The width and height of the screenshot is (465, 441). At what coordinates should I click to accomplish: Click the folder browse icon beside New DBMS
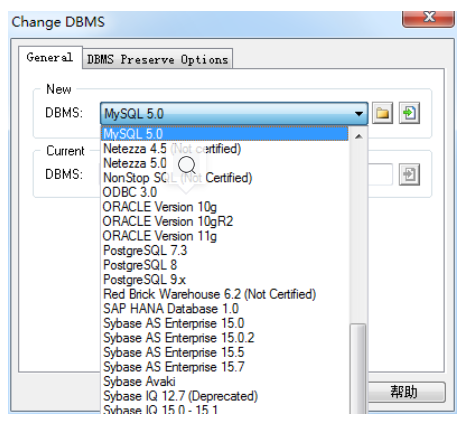pos(382,113)
